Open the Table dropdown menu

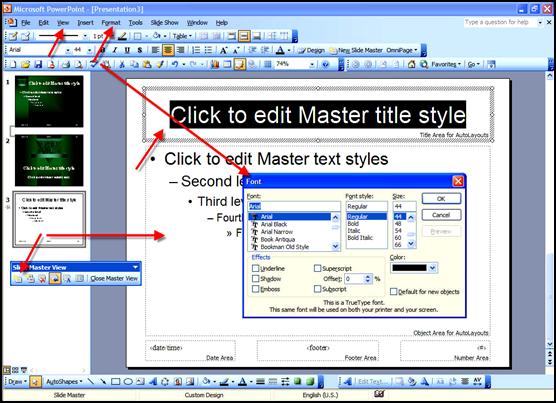[182, 36]
